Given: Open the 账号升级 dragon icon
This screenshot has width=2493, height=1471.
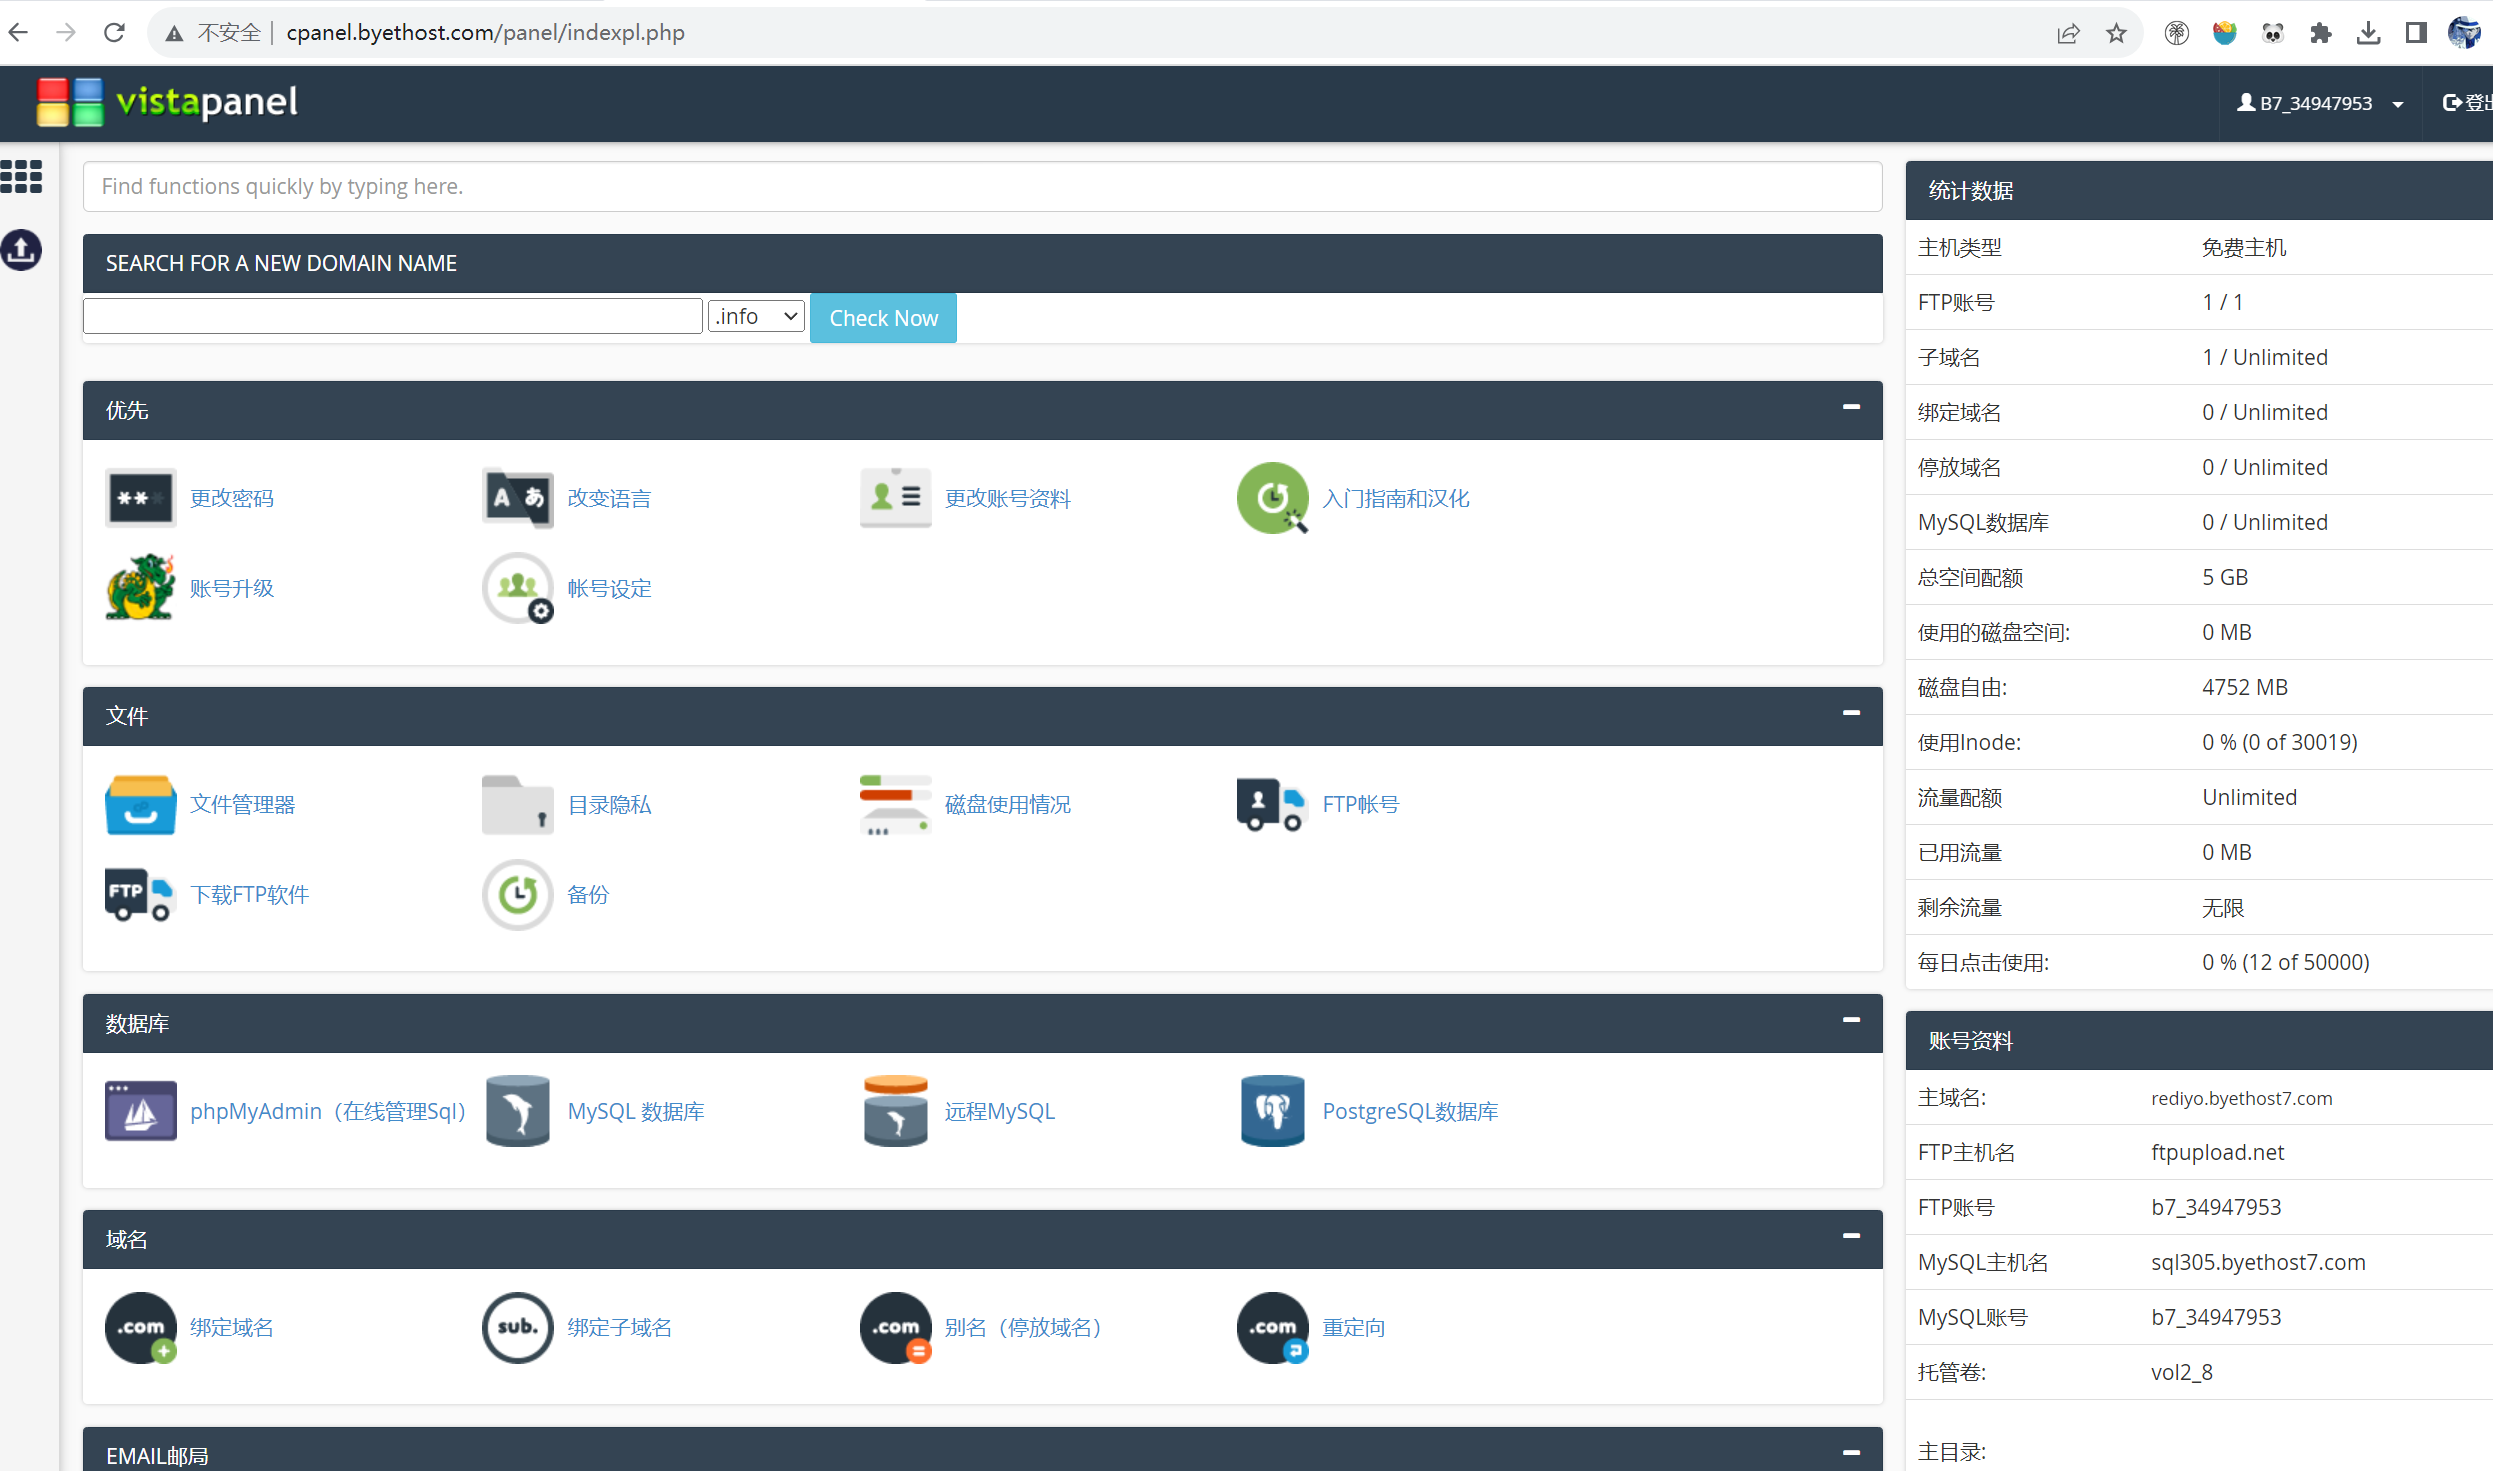Looking at the screenshot, I should click(140, 587).
